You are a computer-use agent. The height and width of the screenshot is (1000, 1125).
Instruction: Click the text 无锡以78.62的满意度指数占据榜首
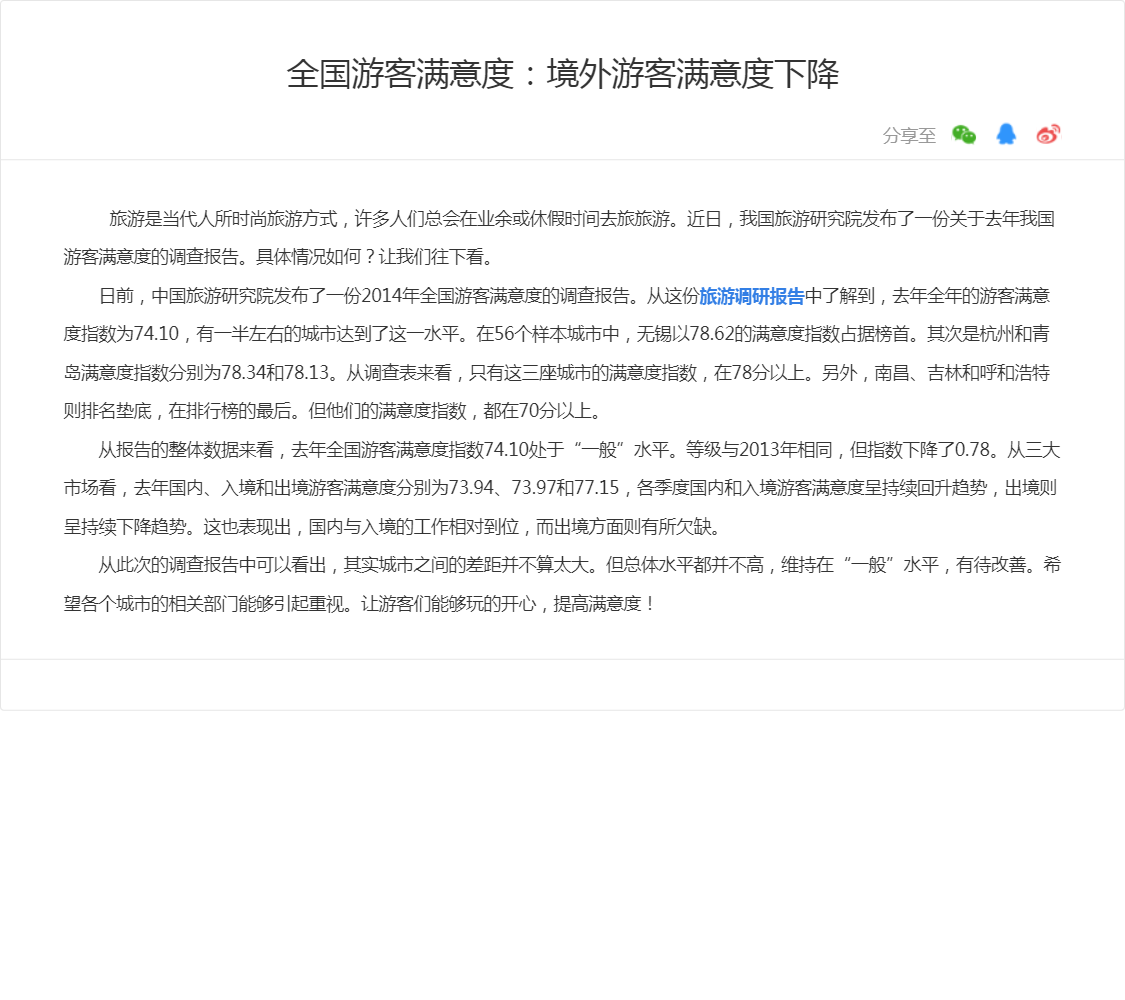pos(773,334)
